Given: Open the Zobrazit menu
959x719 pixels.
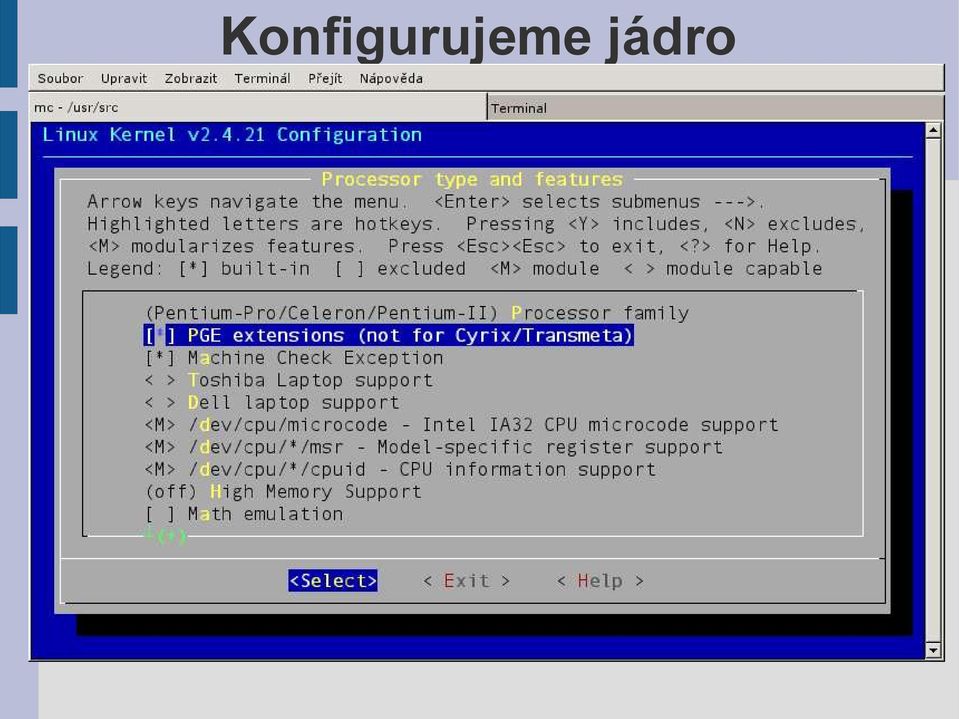Looking at the screenshot, I should click(190, 78).
